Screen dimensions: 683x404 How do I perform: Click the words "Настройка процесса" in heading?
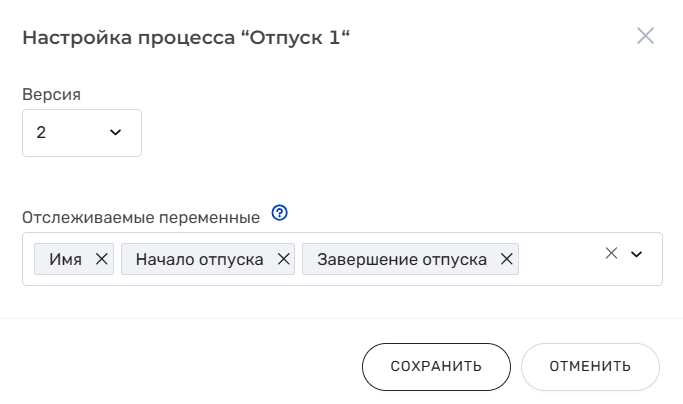(128, 38)
